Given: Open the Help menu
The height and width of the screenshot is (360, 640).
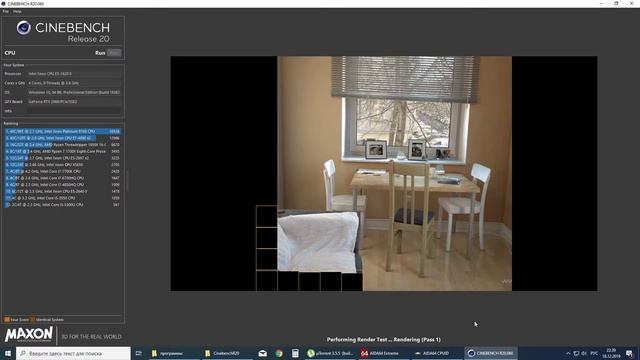Looking at the screenshot, I should point(17,11).
